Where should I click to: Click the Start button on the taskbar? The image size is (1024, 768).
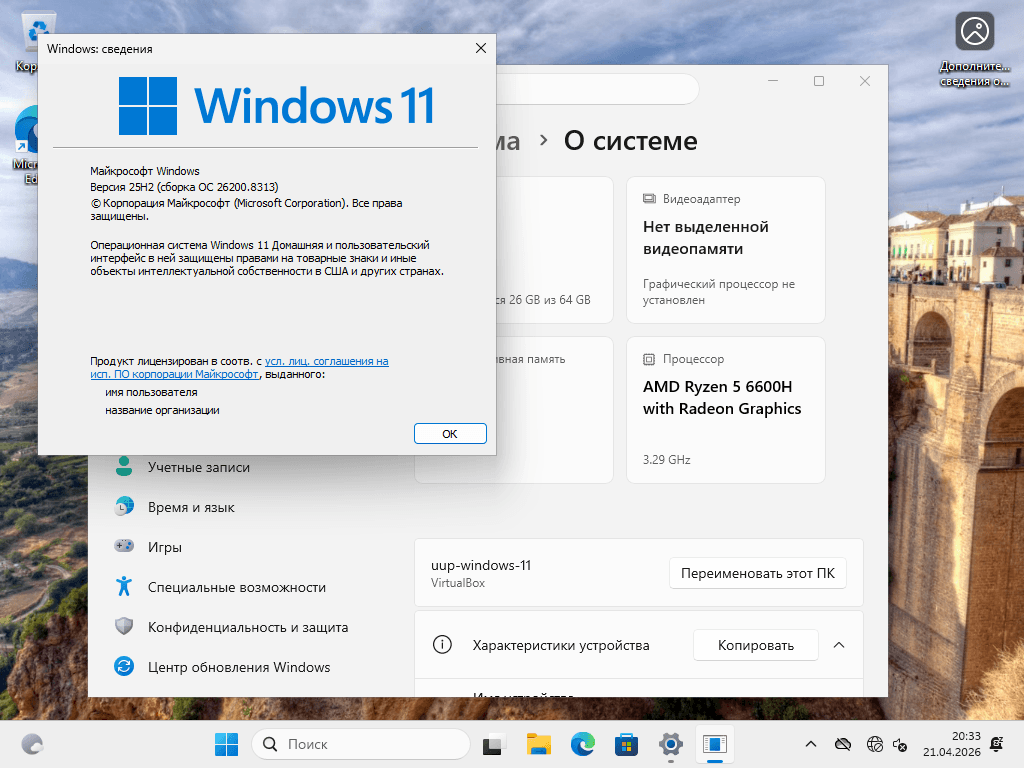coord(226,744)
